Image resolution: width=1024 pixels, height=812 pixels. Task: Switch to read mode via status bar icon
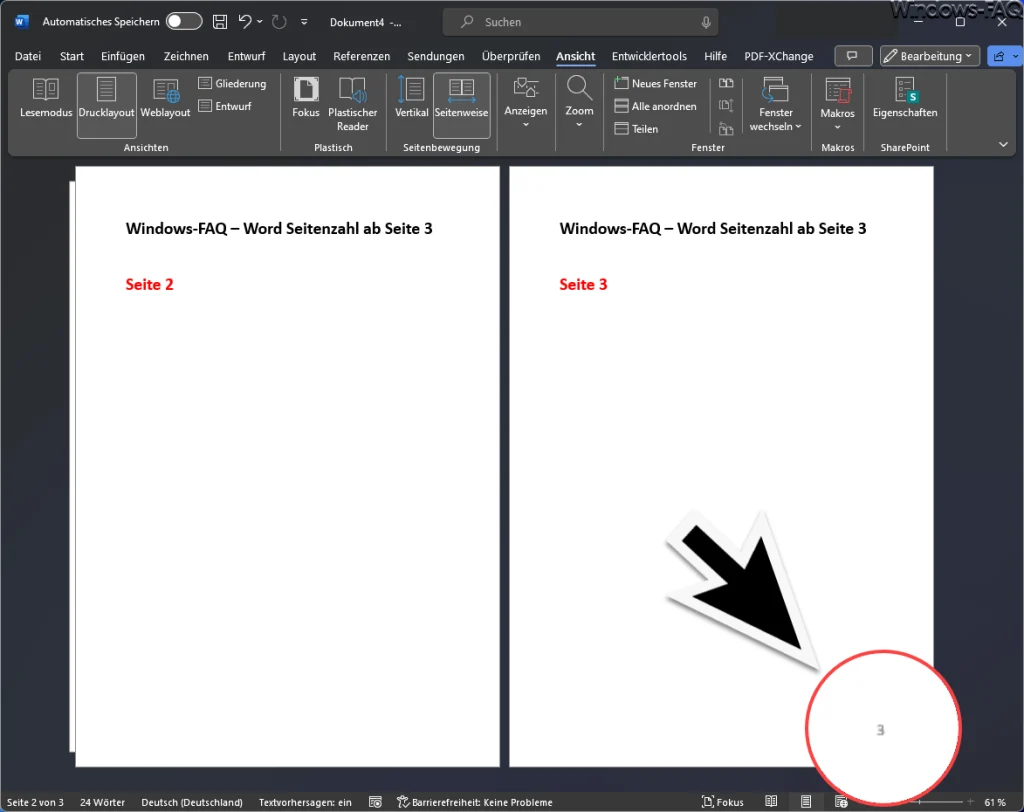771,802
